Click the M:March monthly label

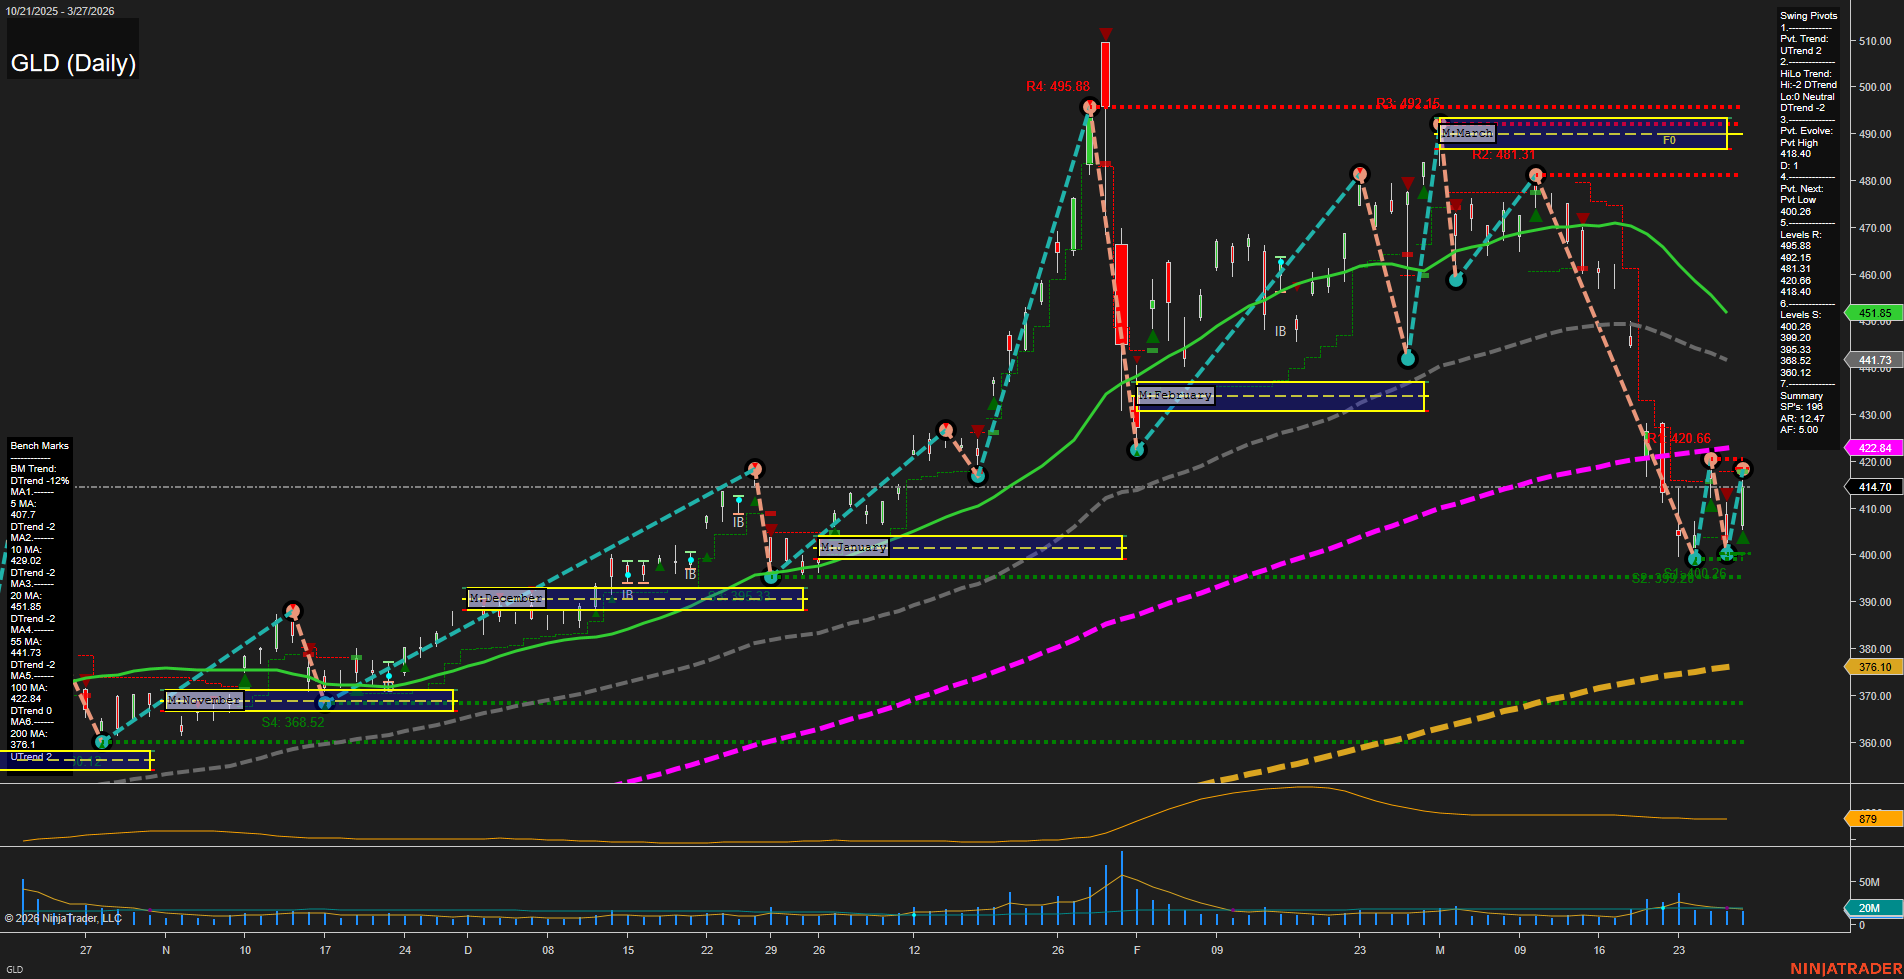click(x=1467, y=133)
